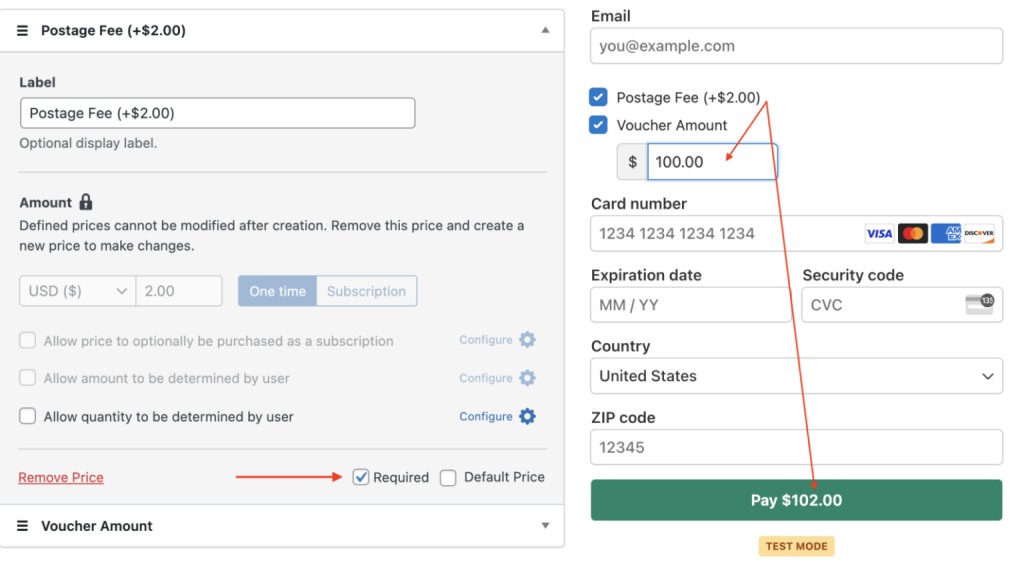Open the Country dropdown
1024x563 pixels.
796,376
